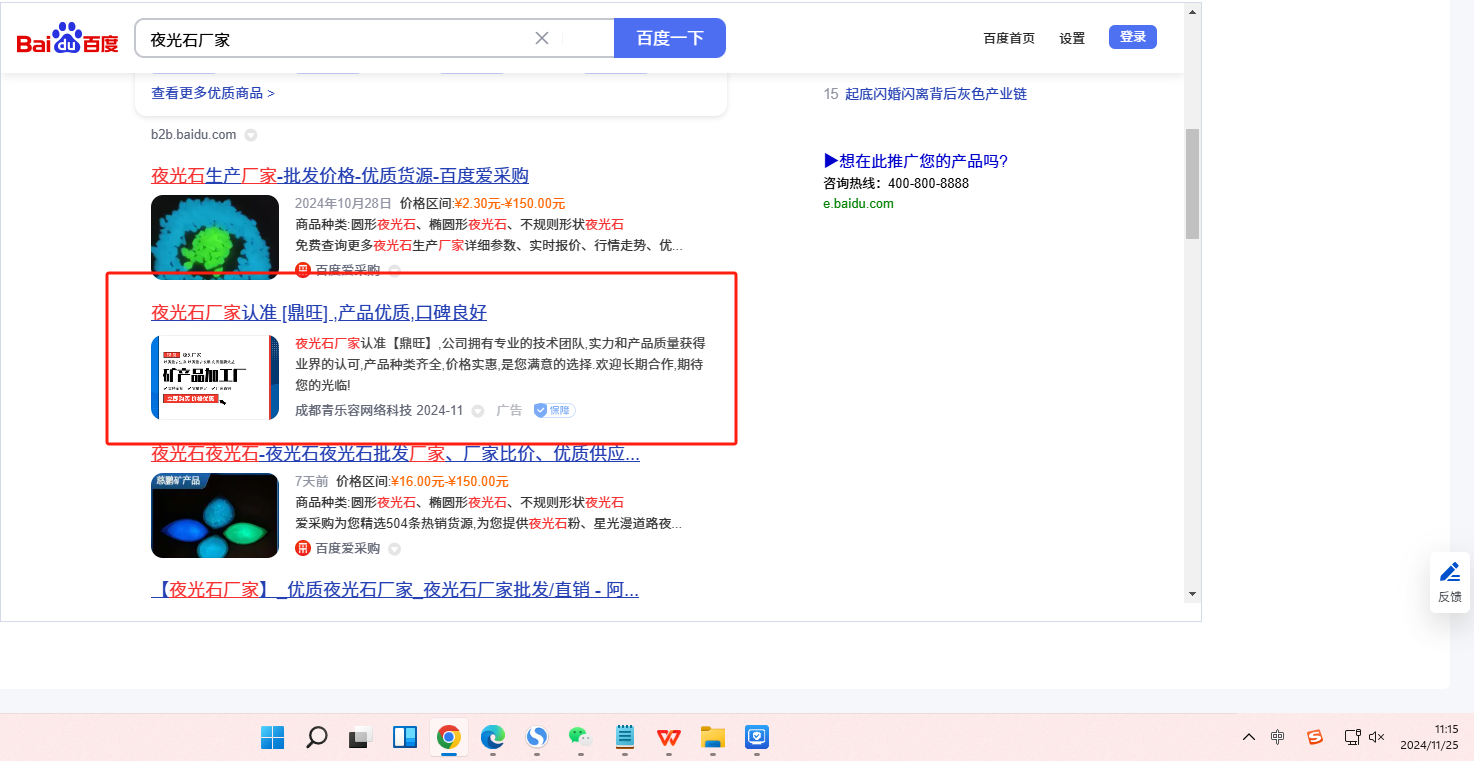Screen dimensions: 1474x761
Task: Click the 保障 shield badge on the ad
Action: coord(554,410)
